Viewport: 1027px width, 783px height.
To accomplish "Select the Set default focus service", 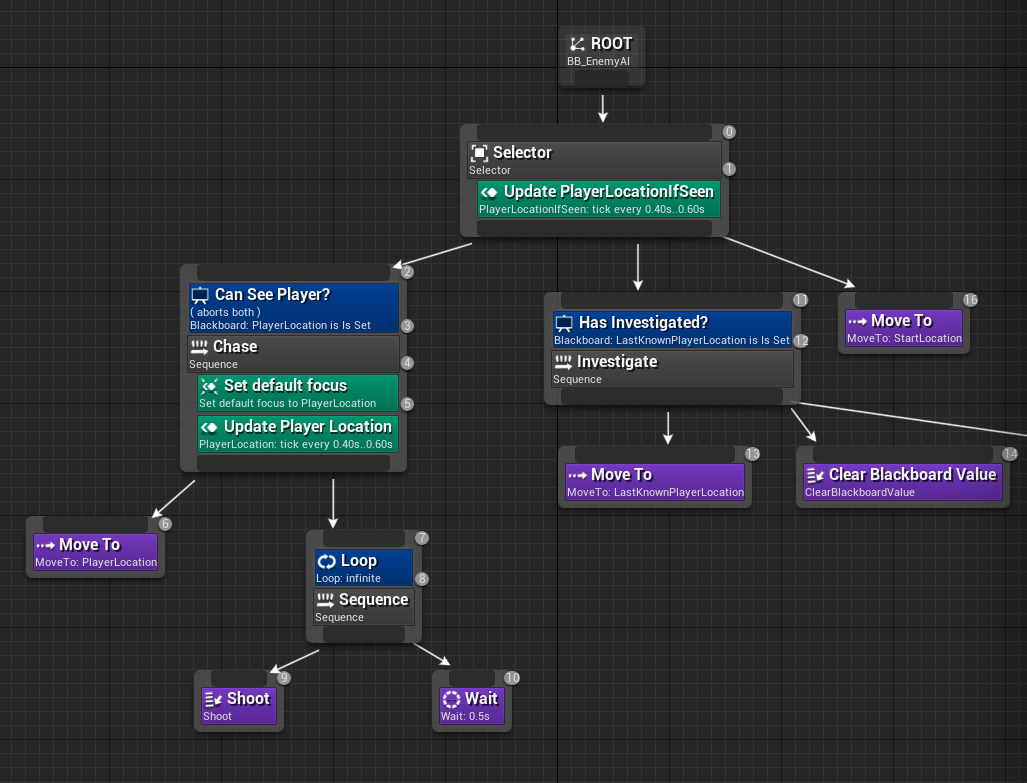I will [x=298, y=392].
